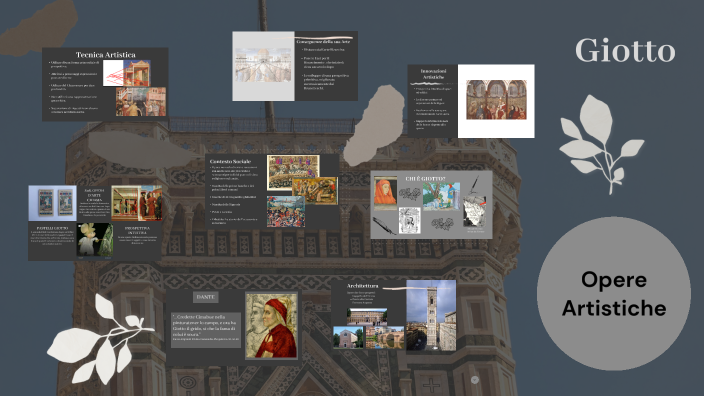Screen dimensions: 704x396
Task: Click the upper flower sketch in Chi è Giotto
Action: (410, 194)
